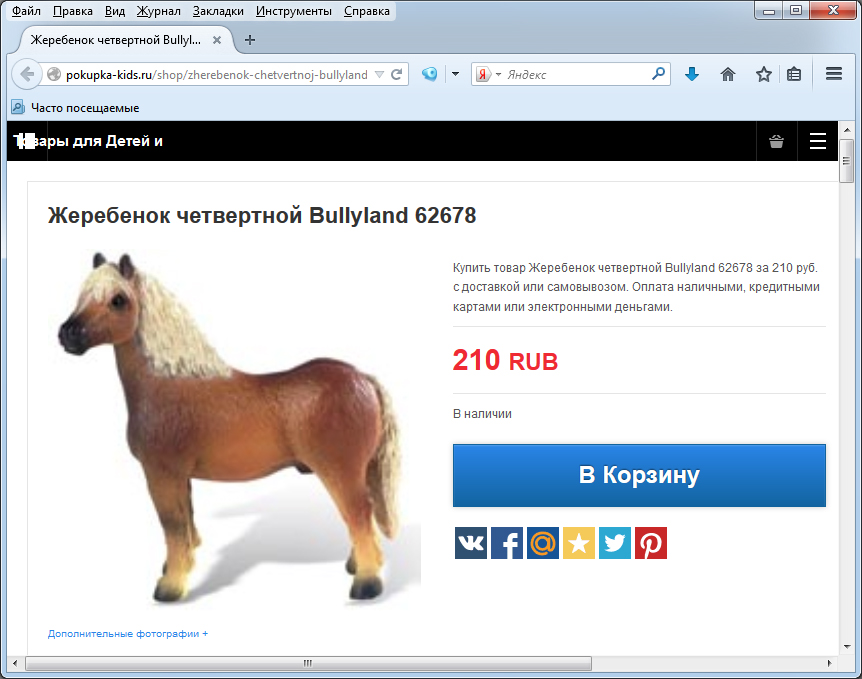862x679 pixels.
Task: Expand the URL history dropdown arrow
Action: (379, 74)
